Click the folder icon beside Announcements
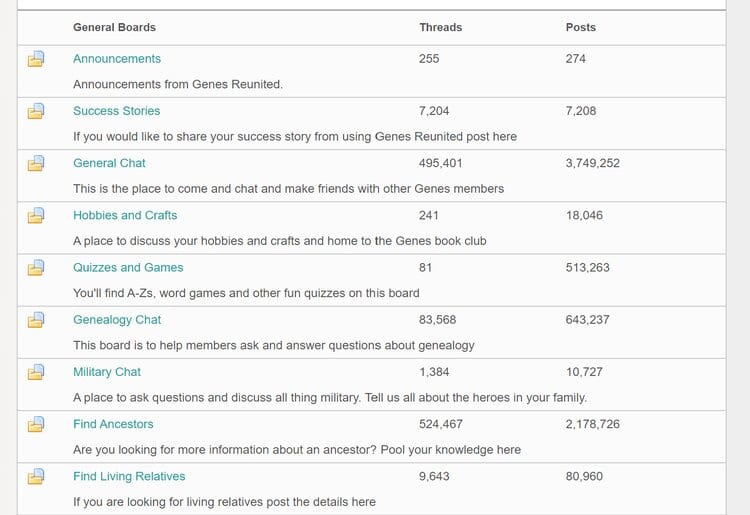 pos(36,59)
